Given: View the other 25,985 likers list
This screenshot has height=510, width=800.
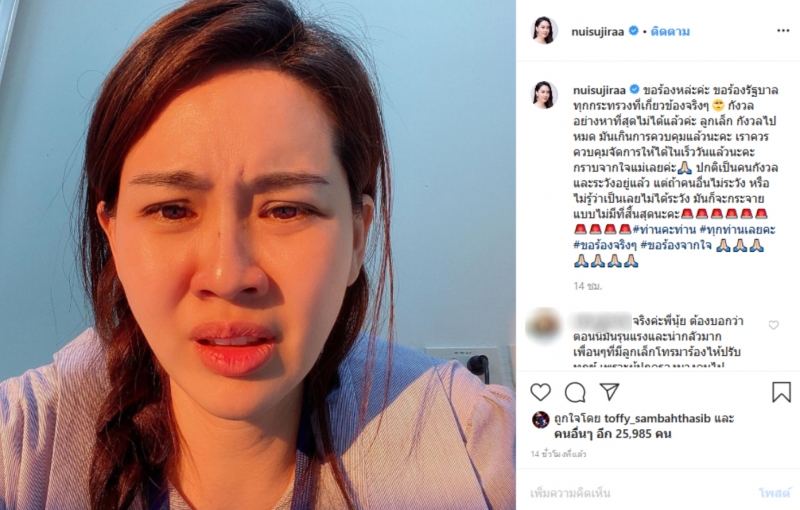Looking at the screenshot, I should point(612,434).
